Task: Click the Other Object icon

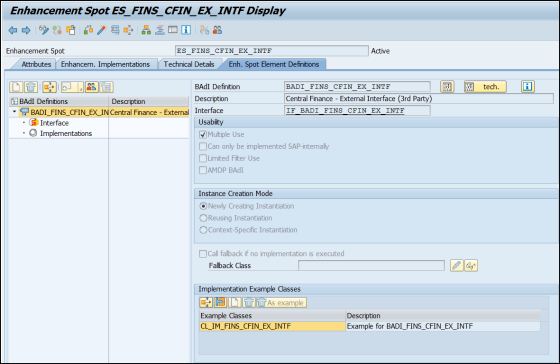Action: [x=71, y=30]
